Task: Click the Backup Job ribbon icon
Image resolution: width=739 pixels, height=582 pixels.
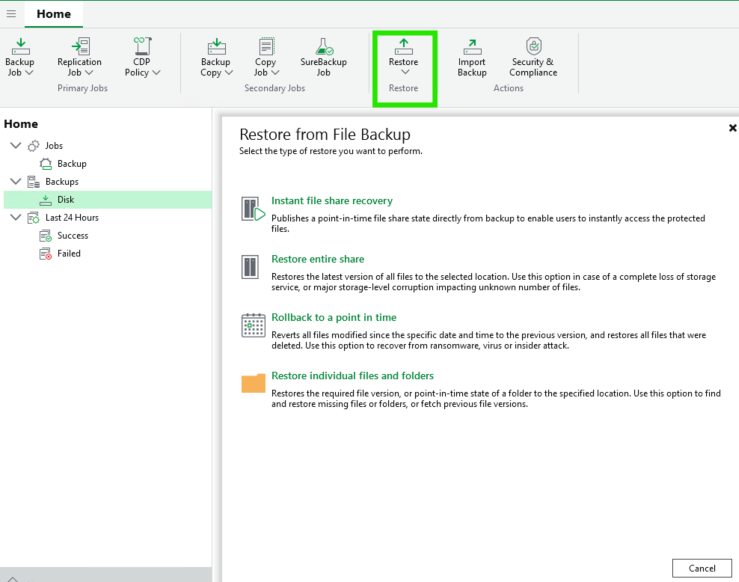Action: 20,47
